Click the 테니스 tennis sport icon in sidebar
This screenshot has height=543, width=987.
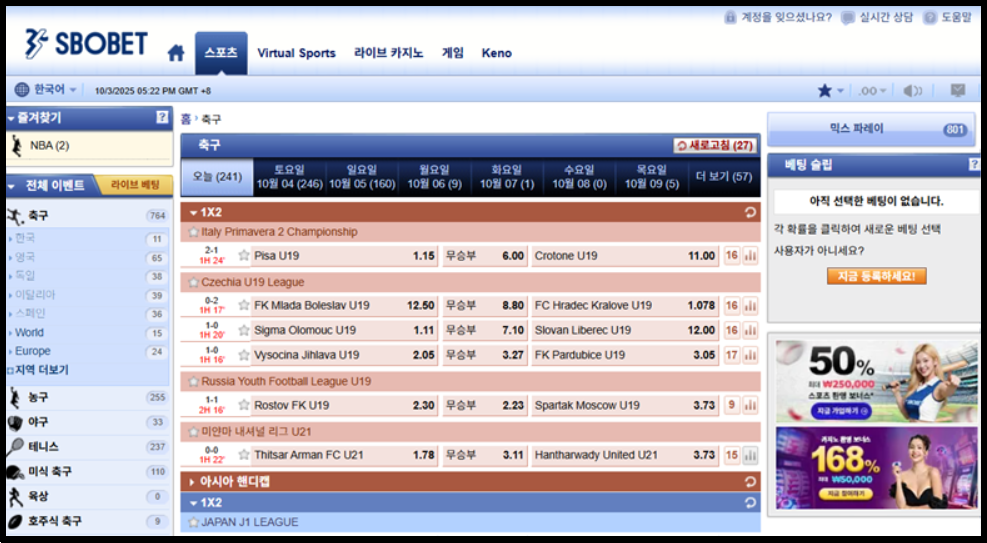point(15,447)
